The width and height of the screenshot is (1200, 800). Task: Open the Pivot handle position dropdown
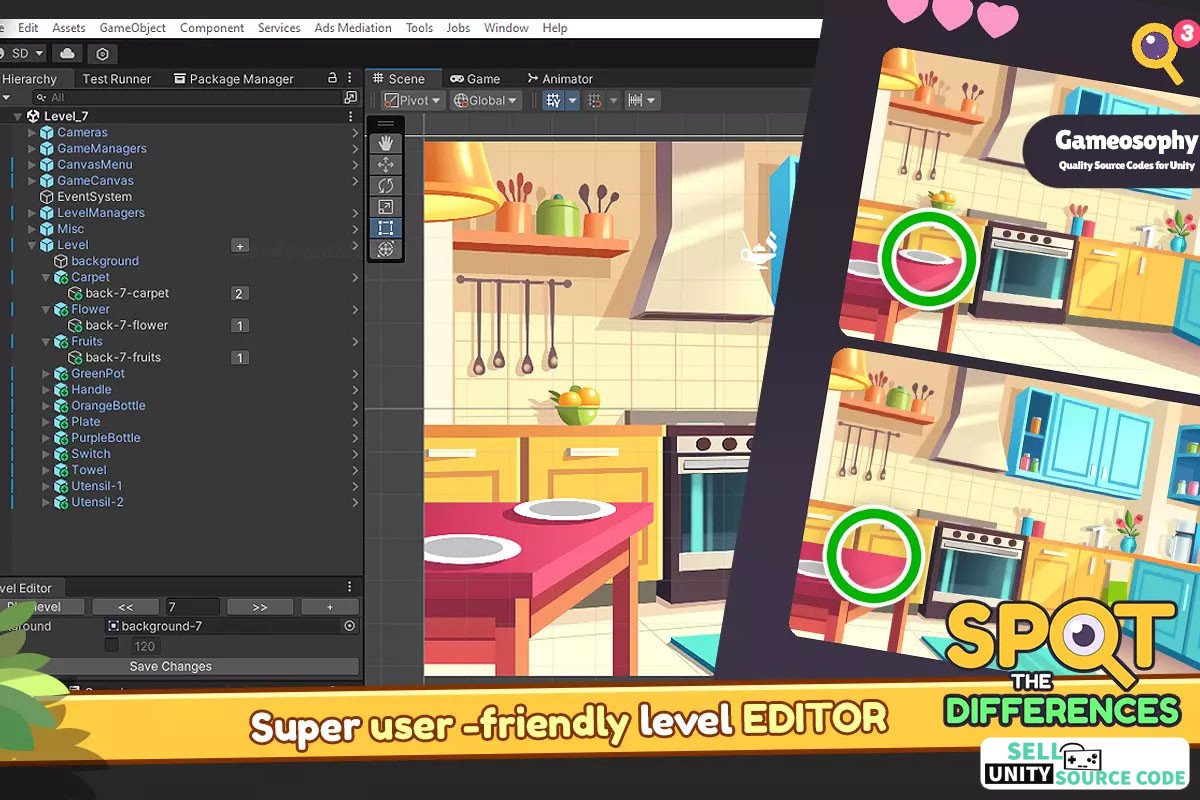(412, 100)
